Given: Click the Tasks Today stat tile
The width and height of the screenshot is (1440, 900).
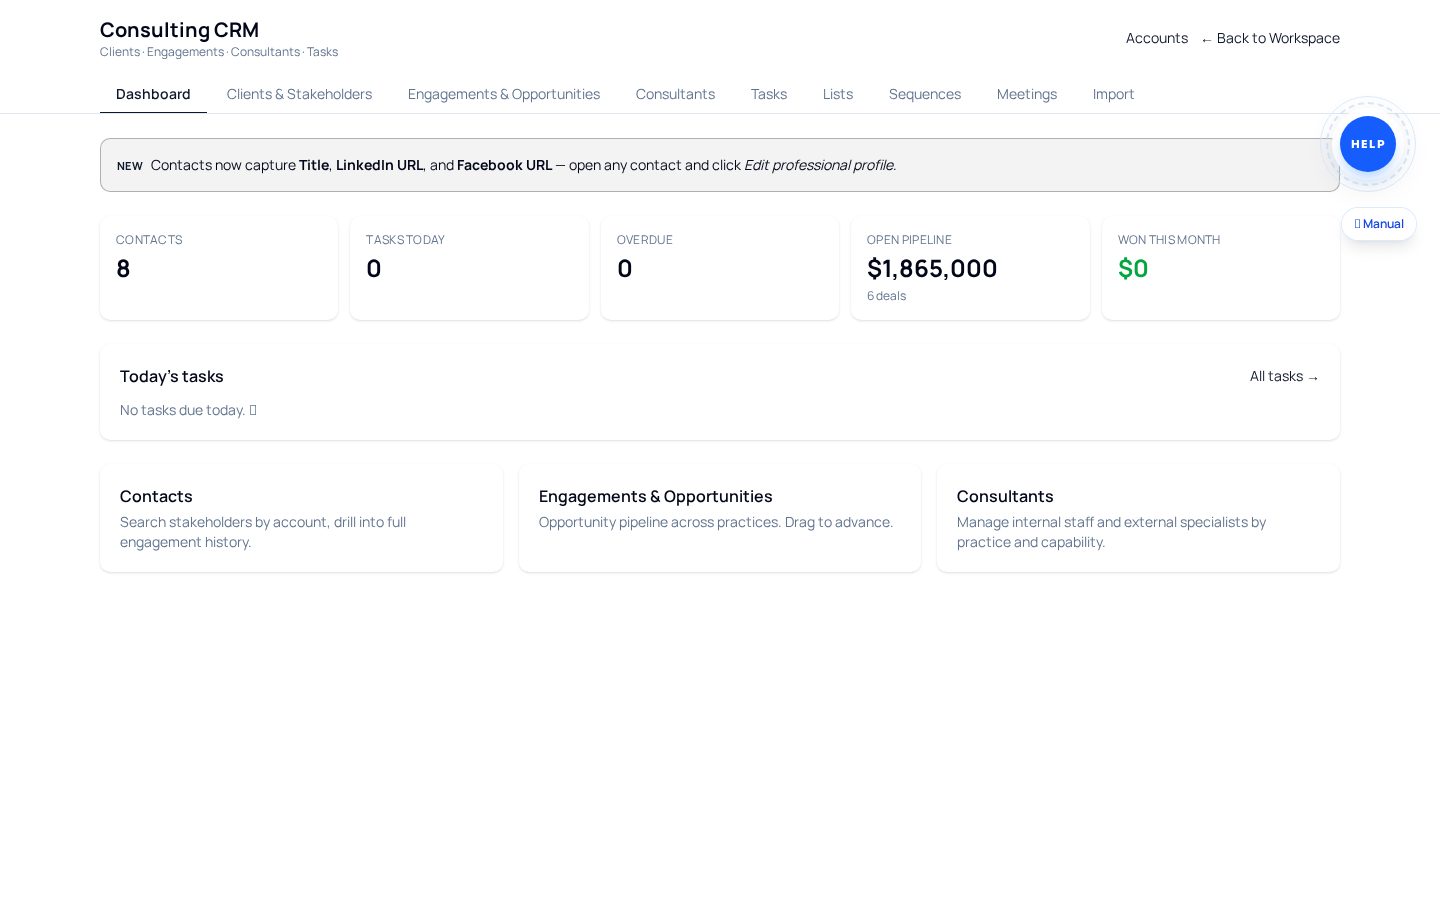Looking at the screenshot, I should tap(469, 268).
